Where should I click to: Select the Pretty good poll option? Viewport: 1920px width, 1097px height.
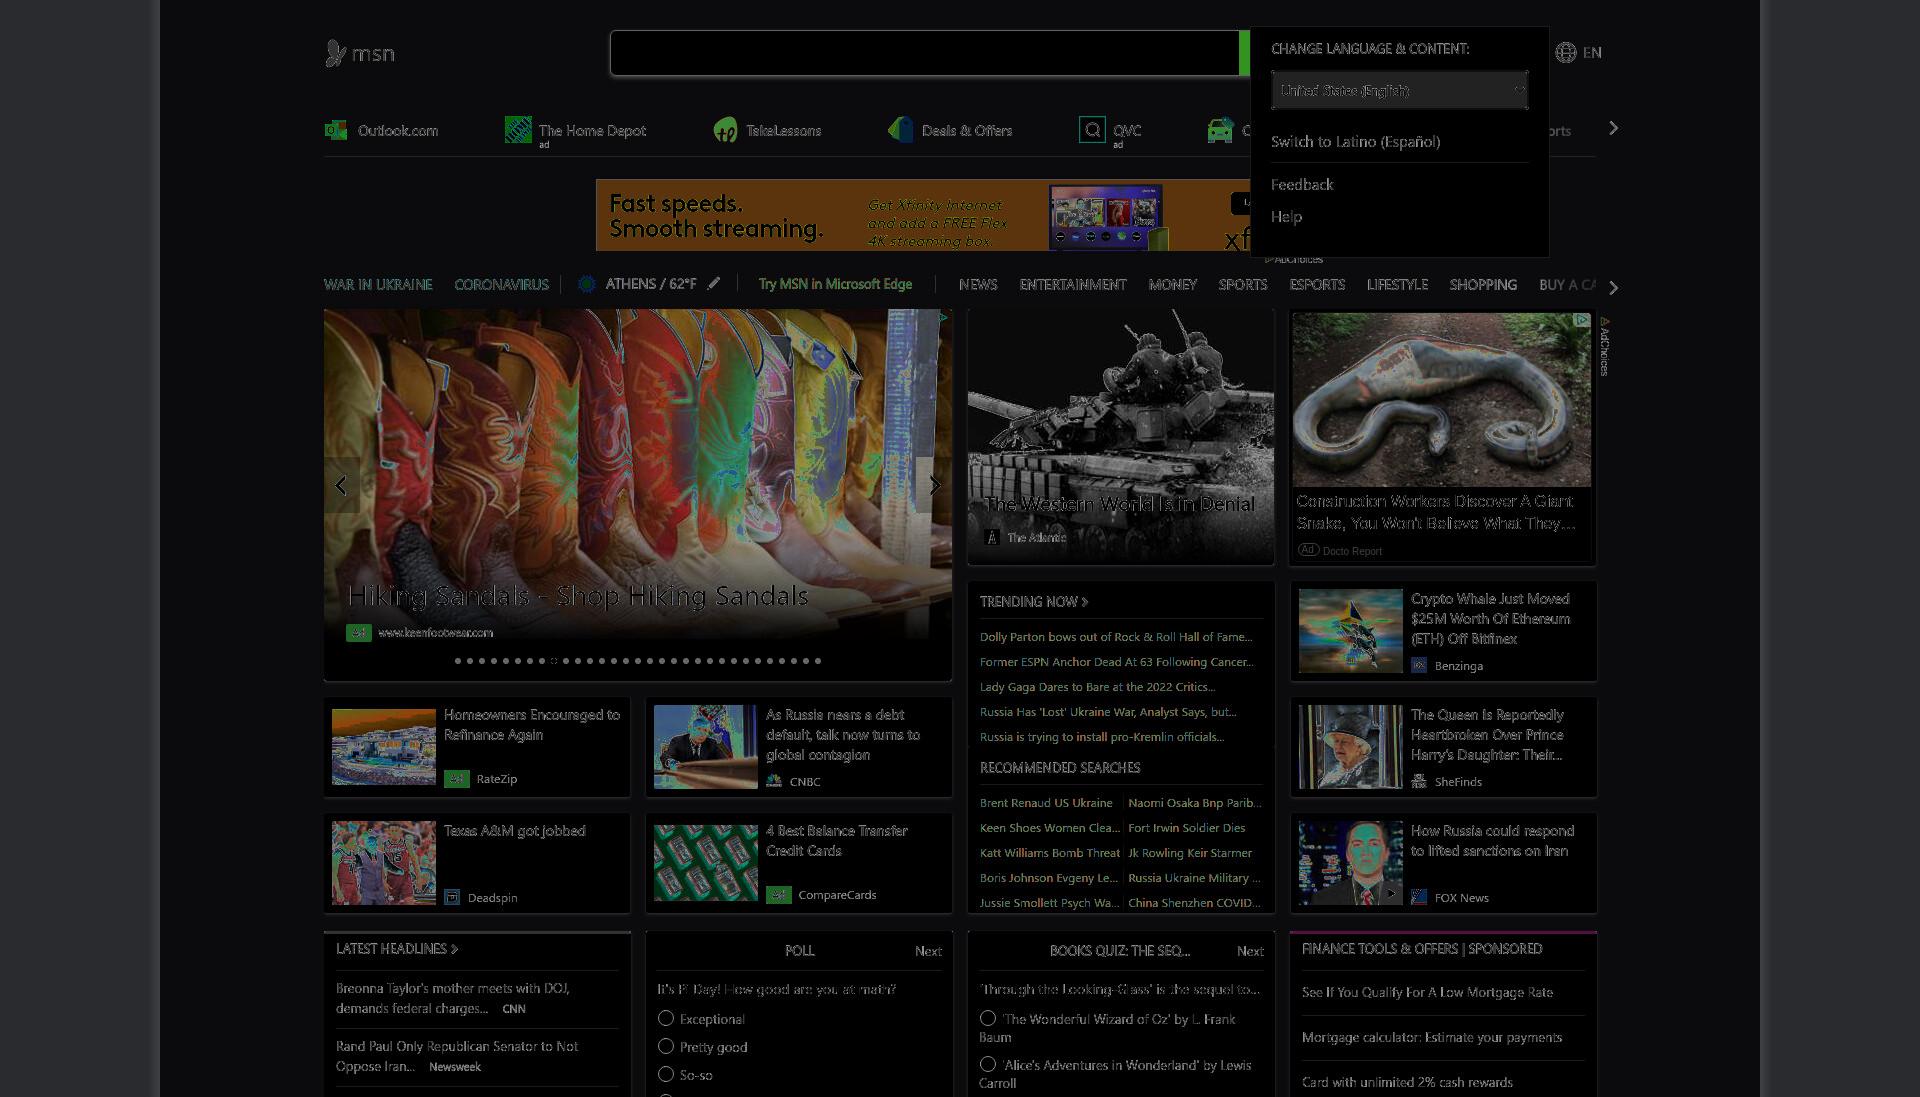coord(666,1046)
